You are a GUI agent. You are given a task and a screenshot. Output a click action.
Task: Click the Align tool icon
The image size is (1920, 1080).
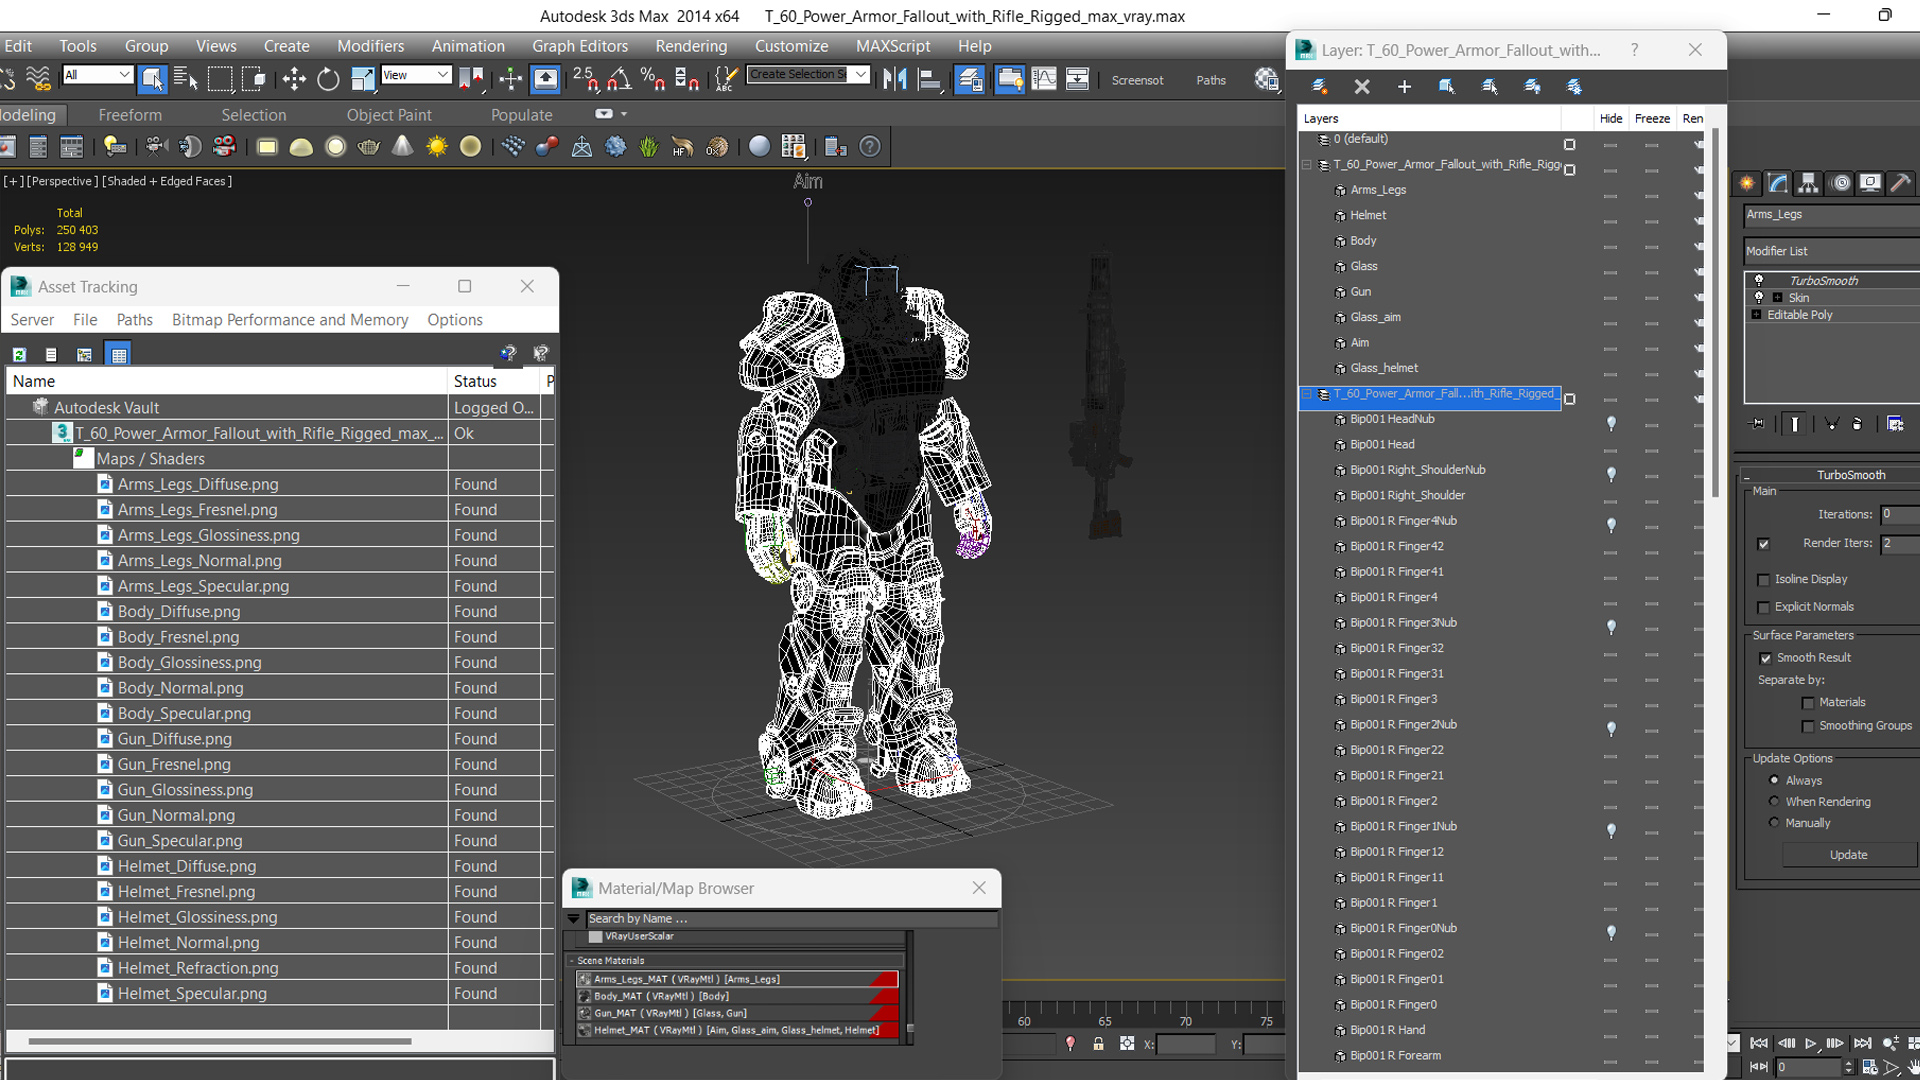[930, 79]
